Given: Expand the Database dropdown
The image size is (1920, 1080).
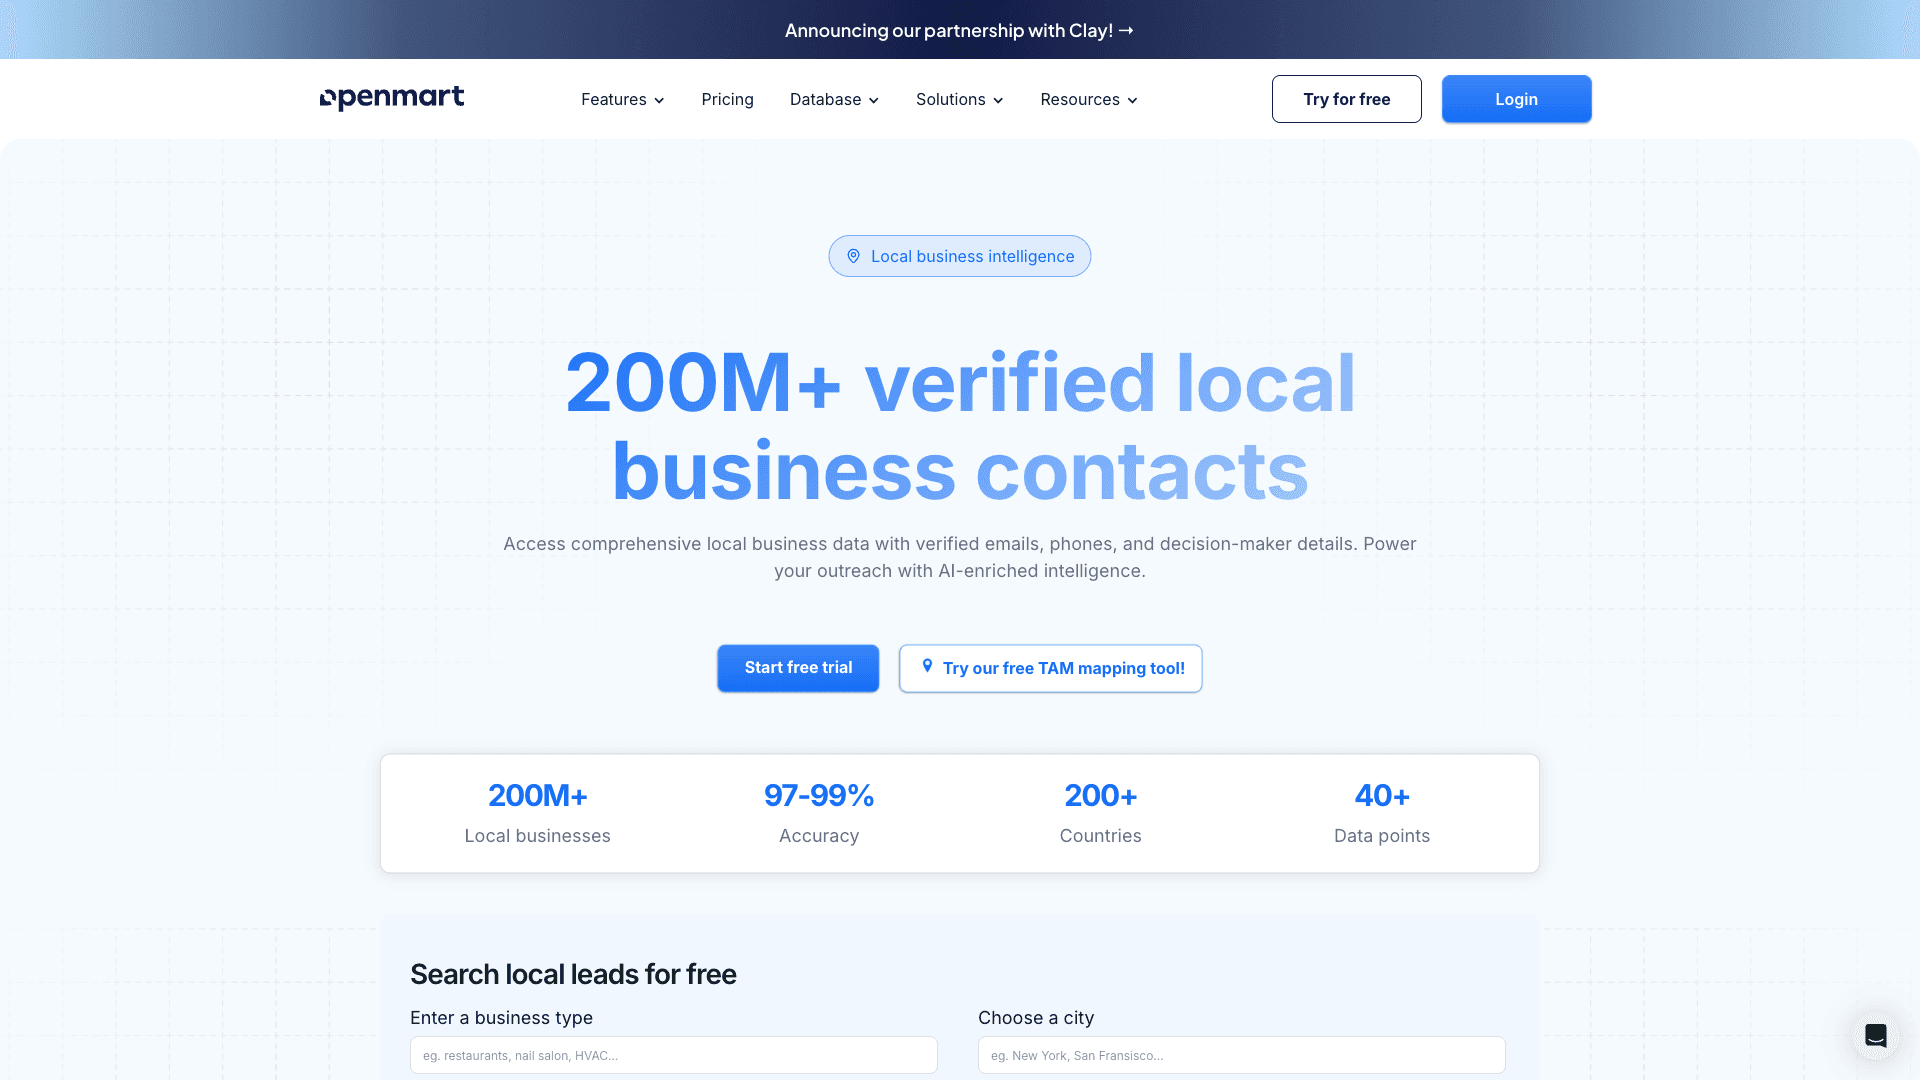Looking at the screenshot, I should tap(834, 100).
